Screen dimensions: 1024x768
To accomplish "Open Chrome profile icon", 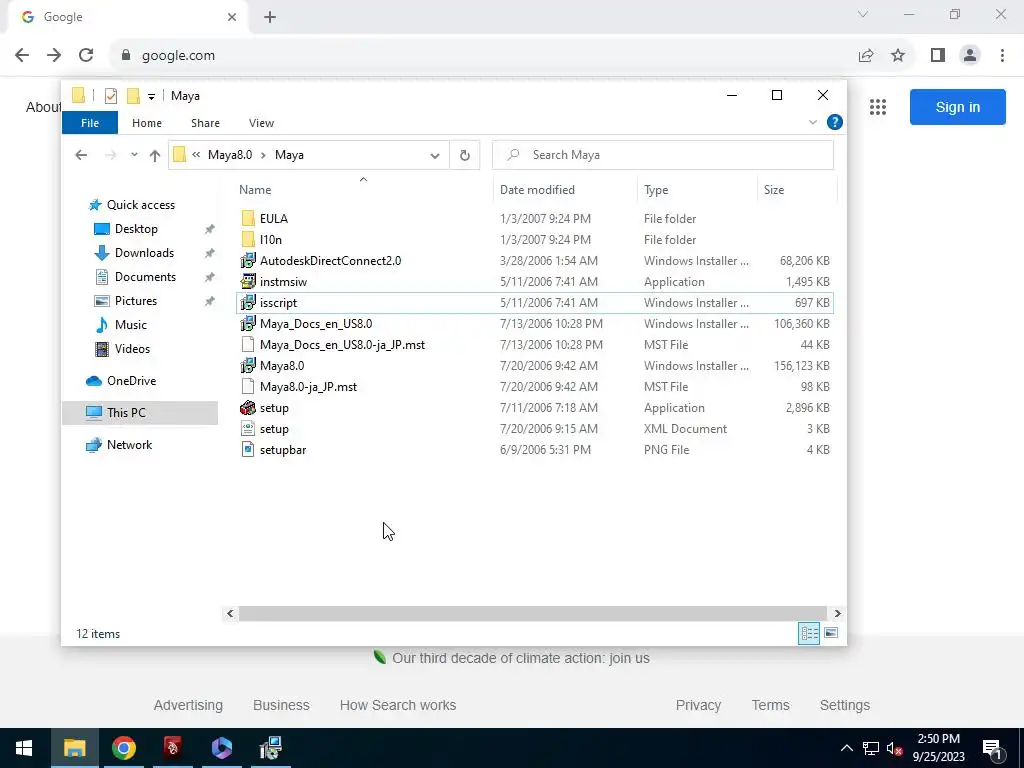I will coord(970,56).
